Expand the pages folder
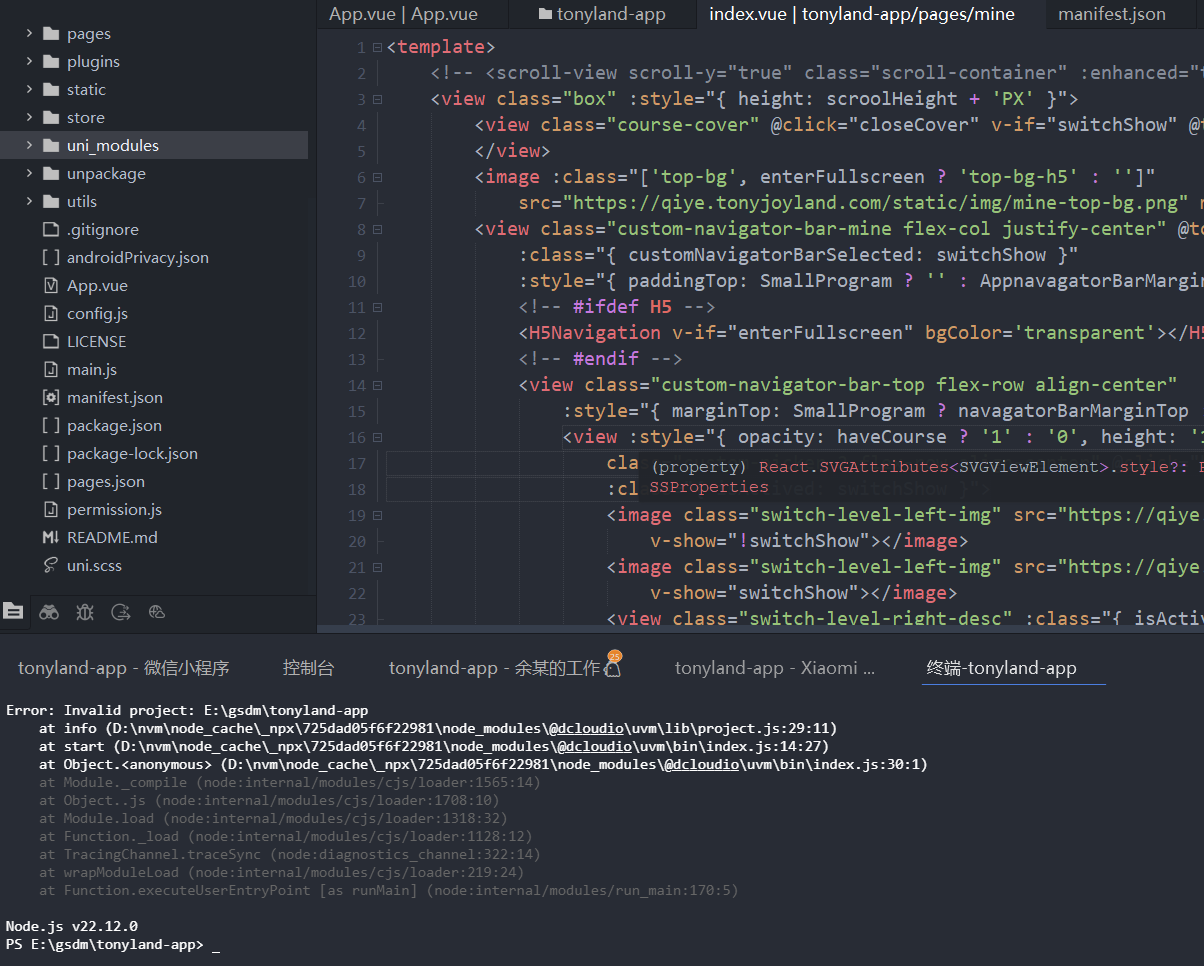The height and width of the screenshot is (966, 1204). coord(29,33)
